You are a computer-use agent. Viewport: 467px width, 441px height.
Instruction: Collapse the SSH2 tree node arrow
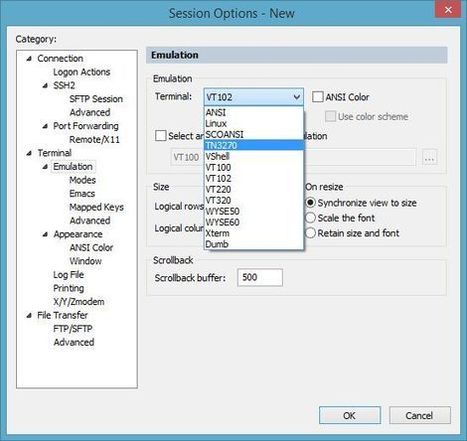(x=45, y=86)
